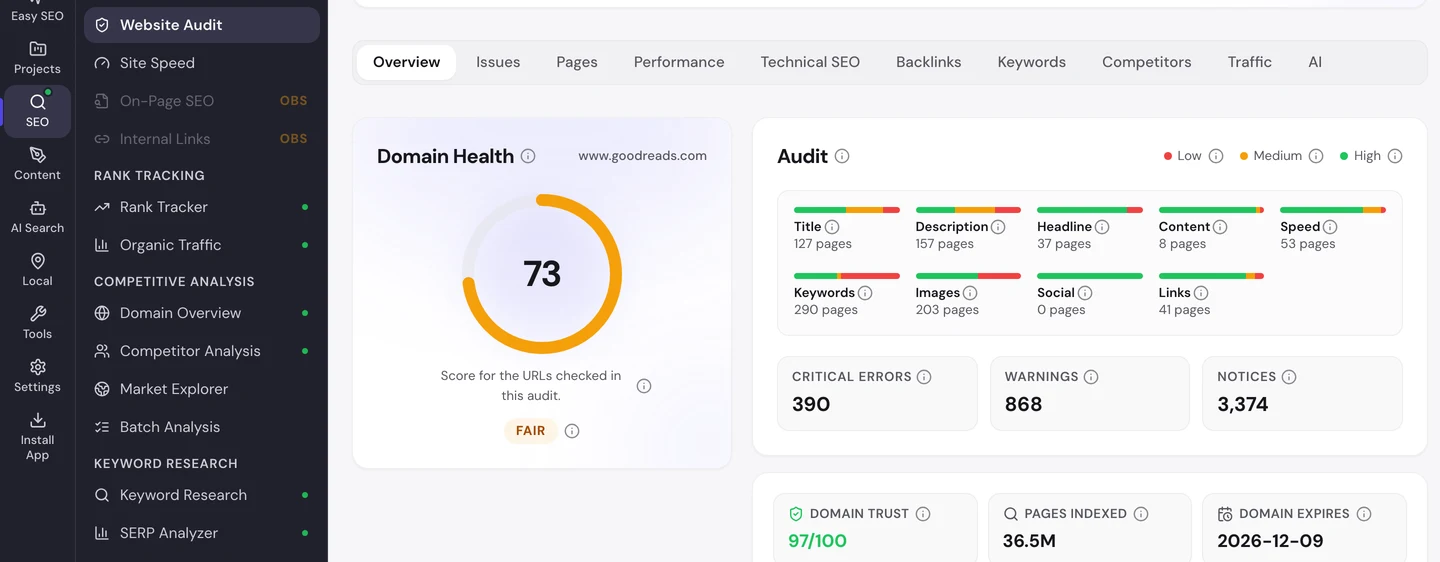Switch to the Overview tab
Image resolution: width=1440 pixels, height=562 pixels.
(406, 62)
